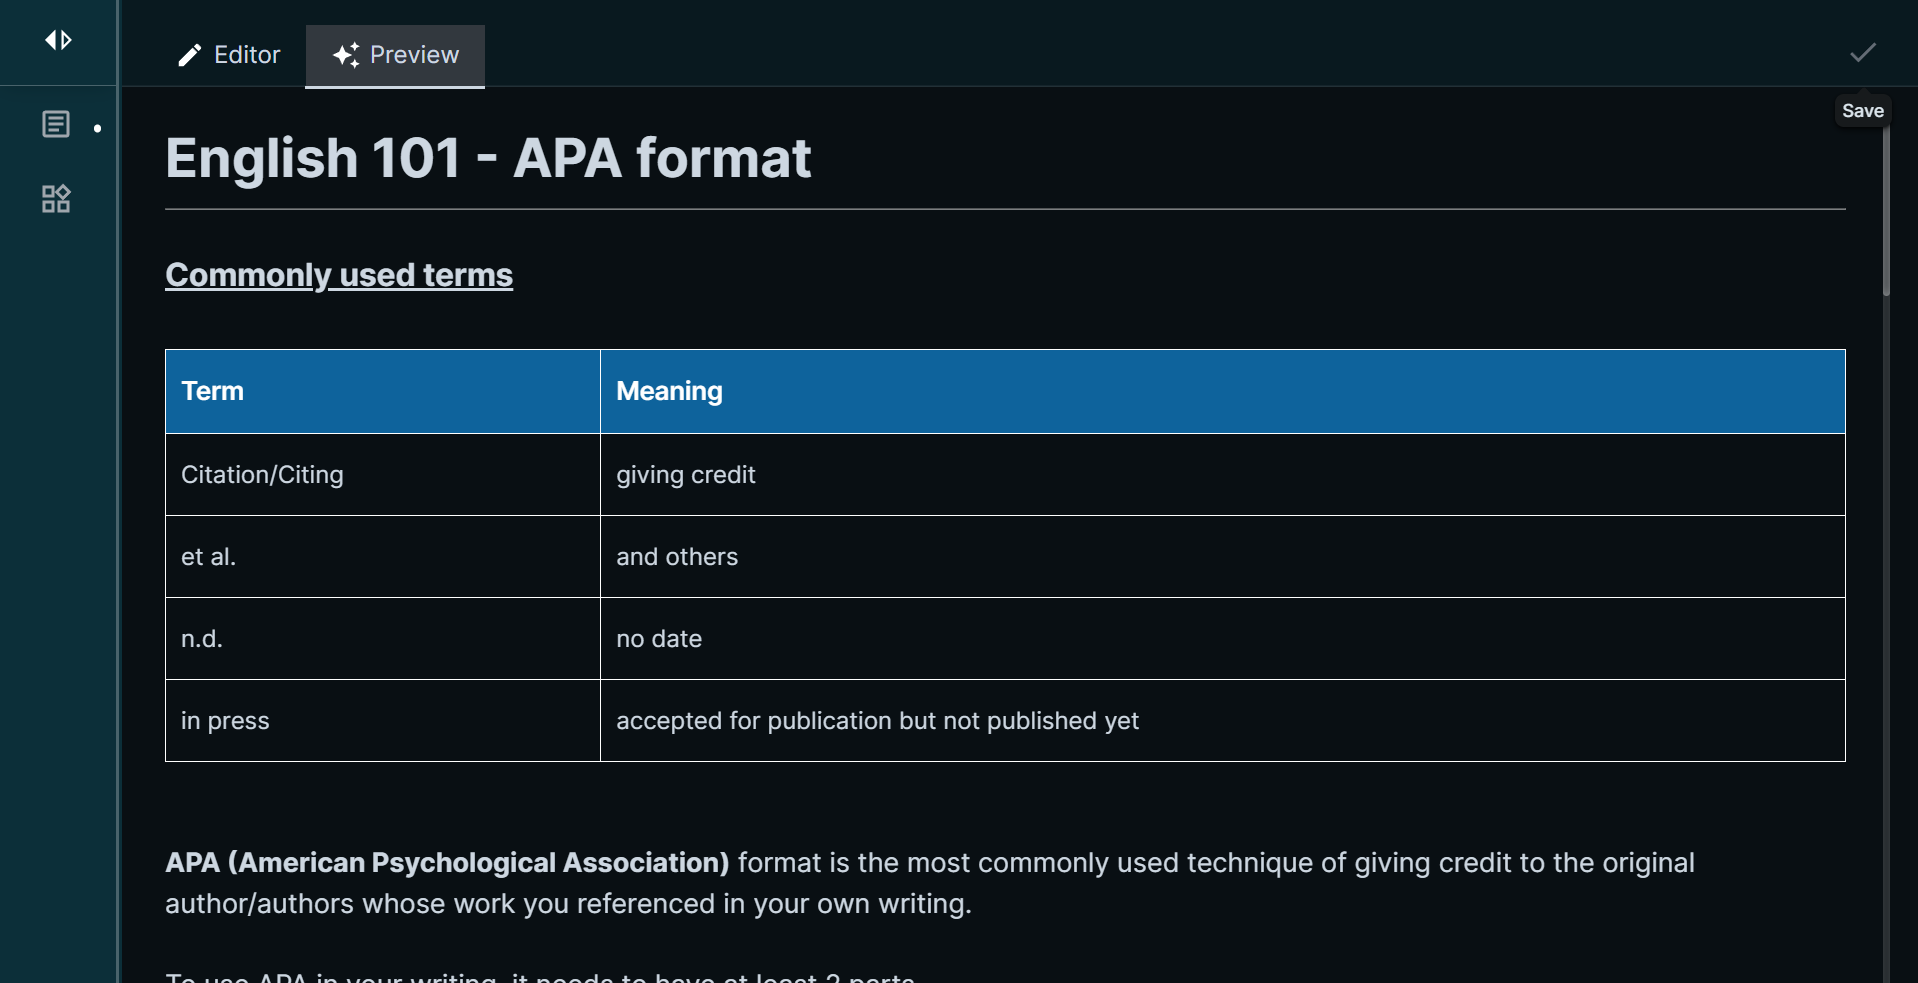Image resolution: width=1918 pixels, height=983 pixels.
Task: Click the 'accepted for publication but not published yet' cell
Action: tap(1222, 721)
